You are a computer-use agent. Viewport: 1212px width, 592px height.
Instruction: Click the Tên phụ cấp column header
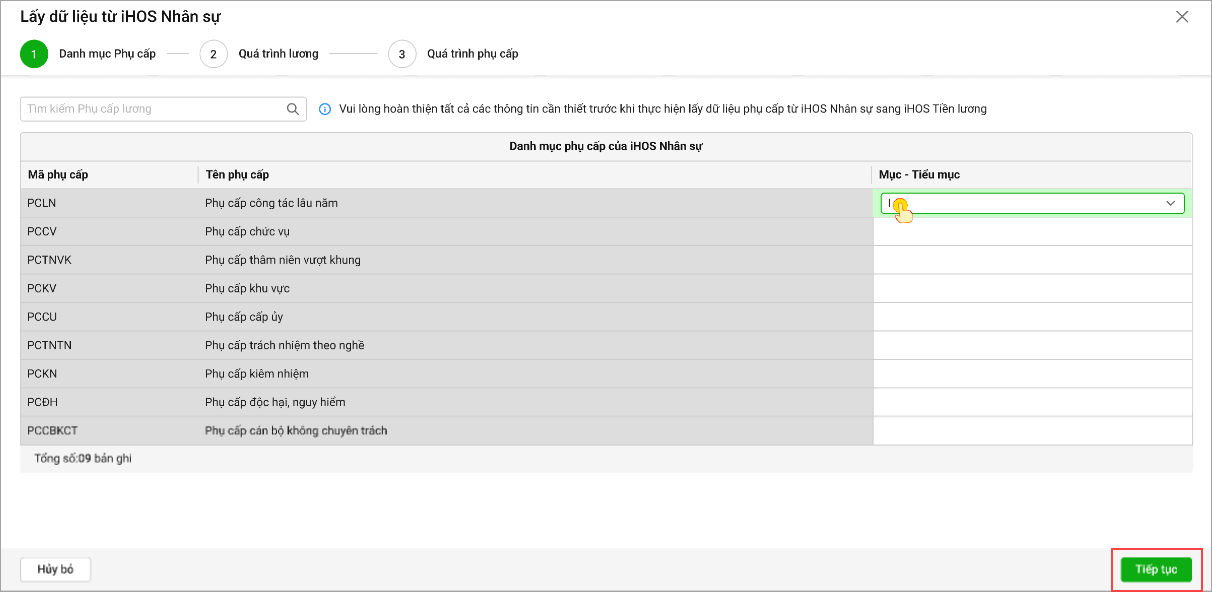click(535, 175)
